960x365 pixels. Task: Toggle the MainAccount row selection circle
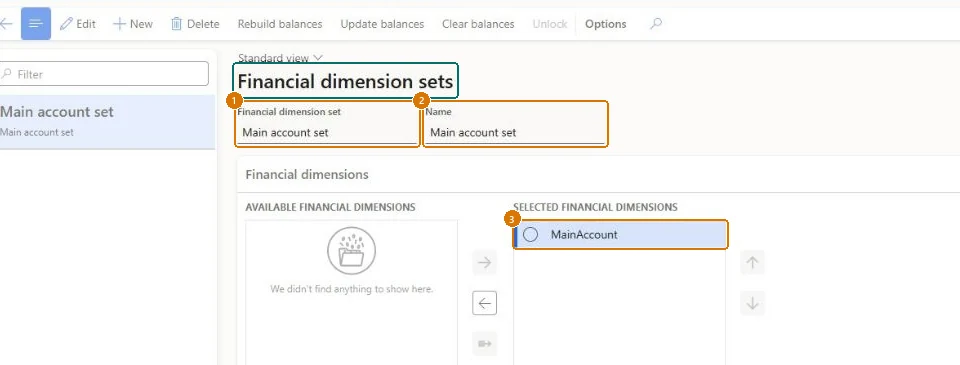pos(531,235)
